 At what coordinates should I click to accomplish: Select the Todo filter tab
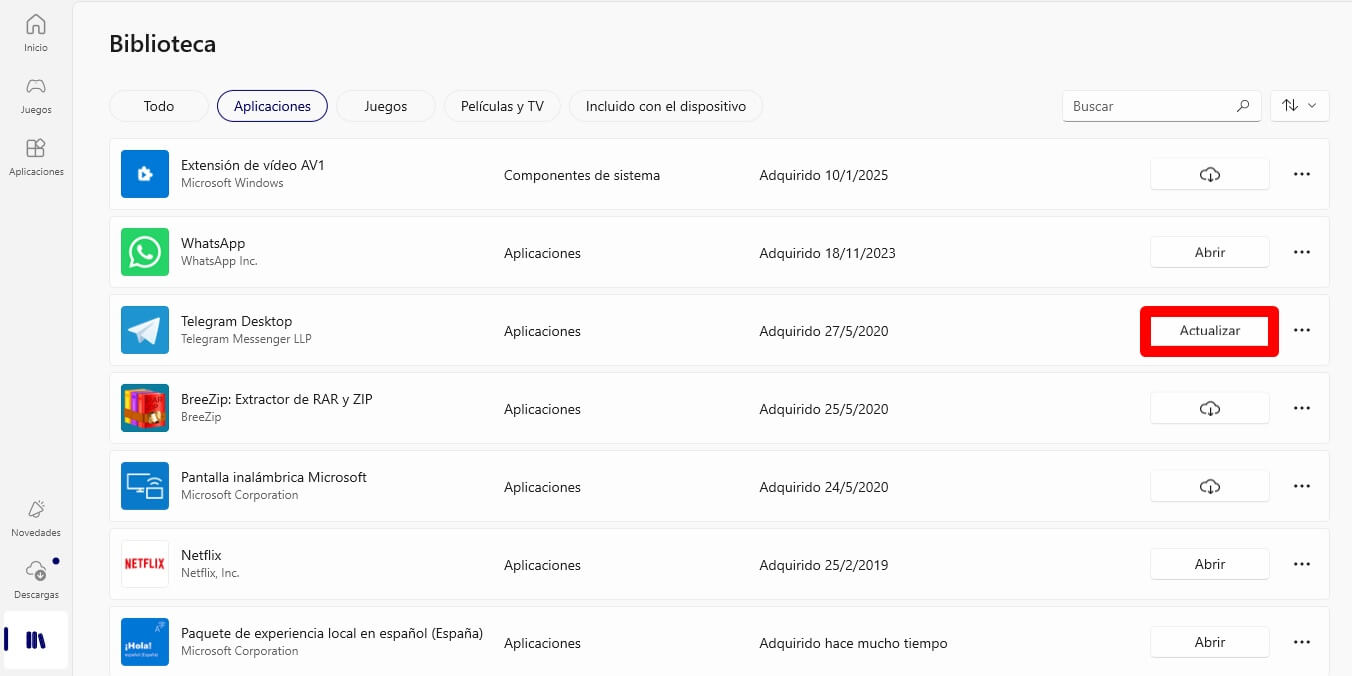(x=159, y=106)
